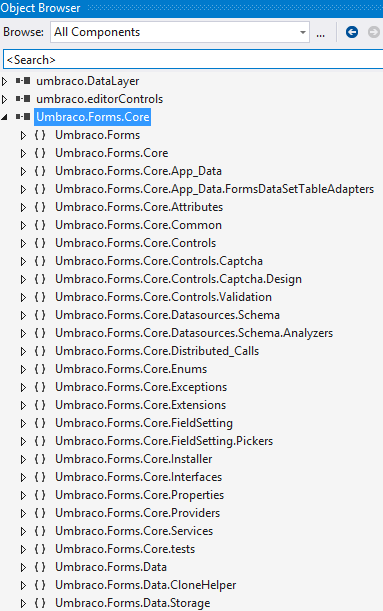This screenshot has width=383, height=611.
Task: Click namespace icon beside Umbraco.Forms.Core.Controls.Captcha
Action: 40,261
